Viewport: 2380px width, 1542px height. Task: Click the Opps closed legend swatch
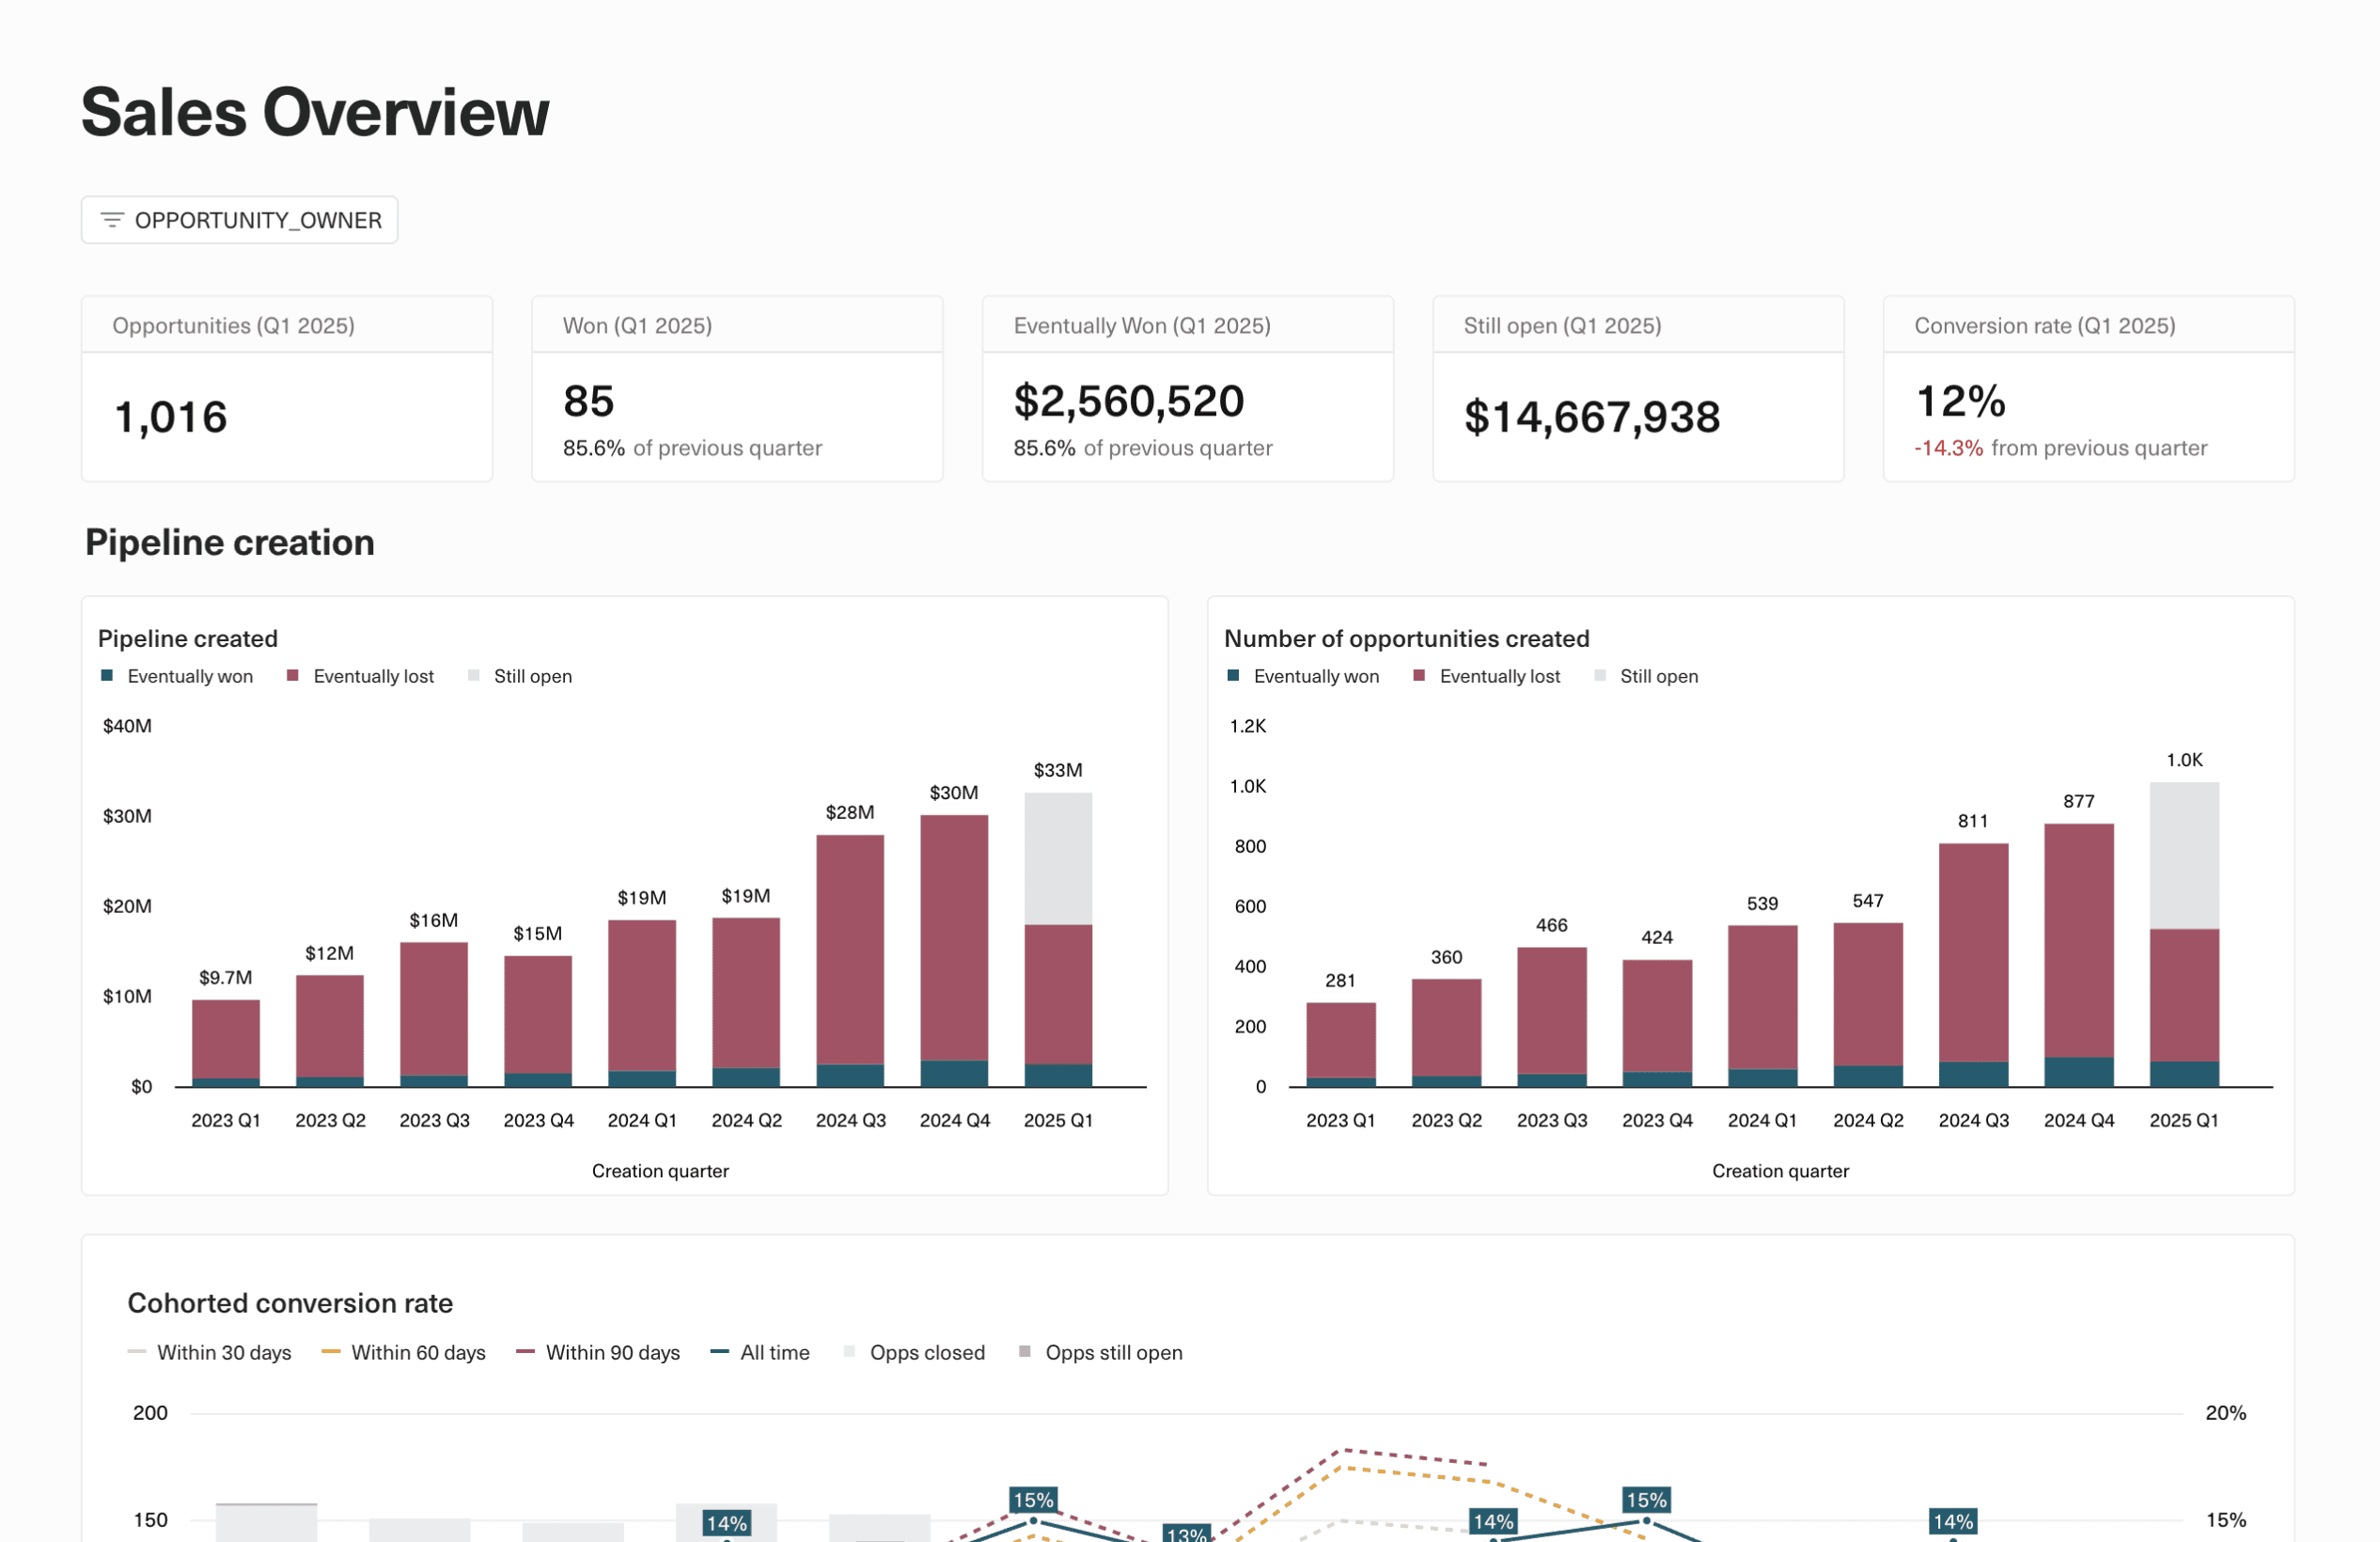[x=849, y=1351]
